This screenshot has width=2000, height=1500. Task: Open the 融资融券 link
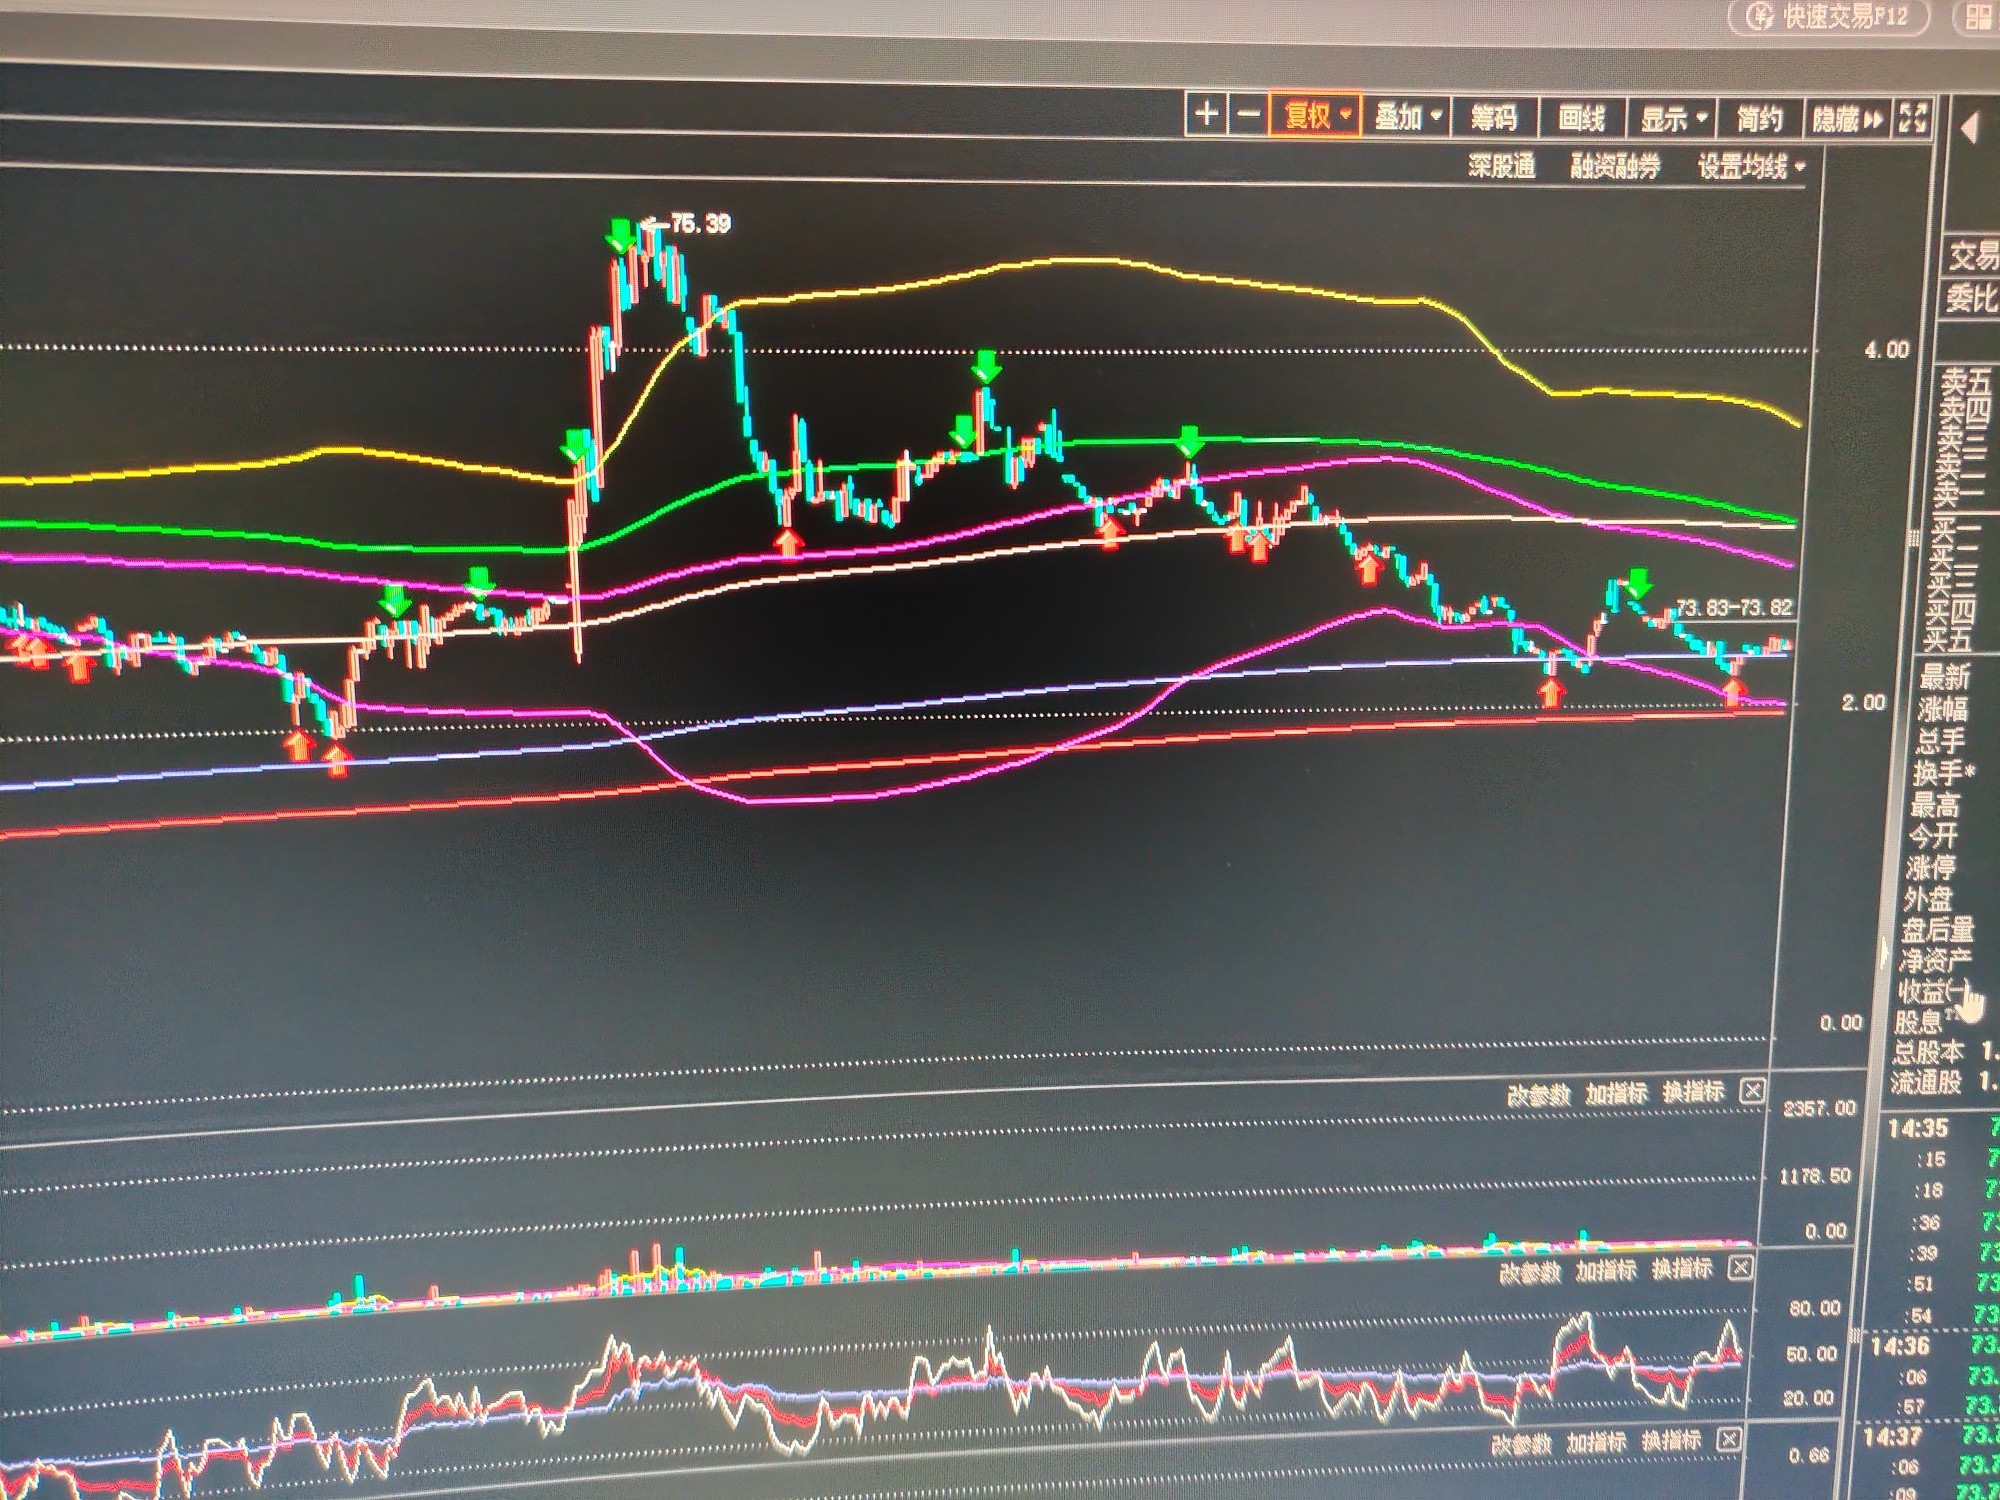click(1615, 167)
